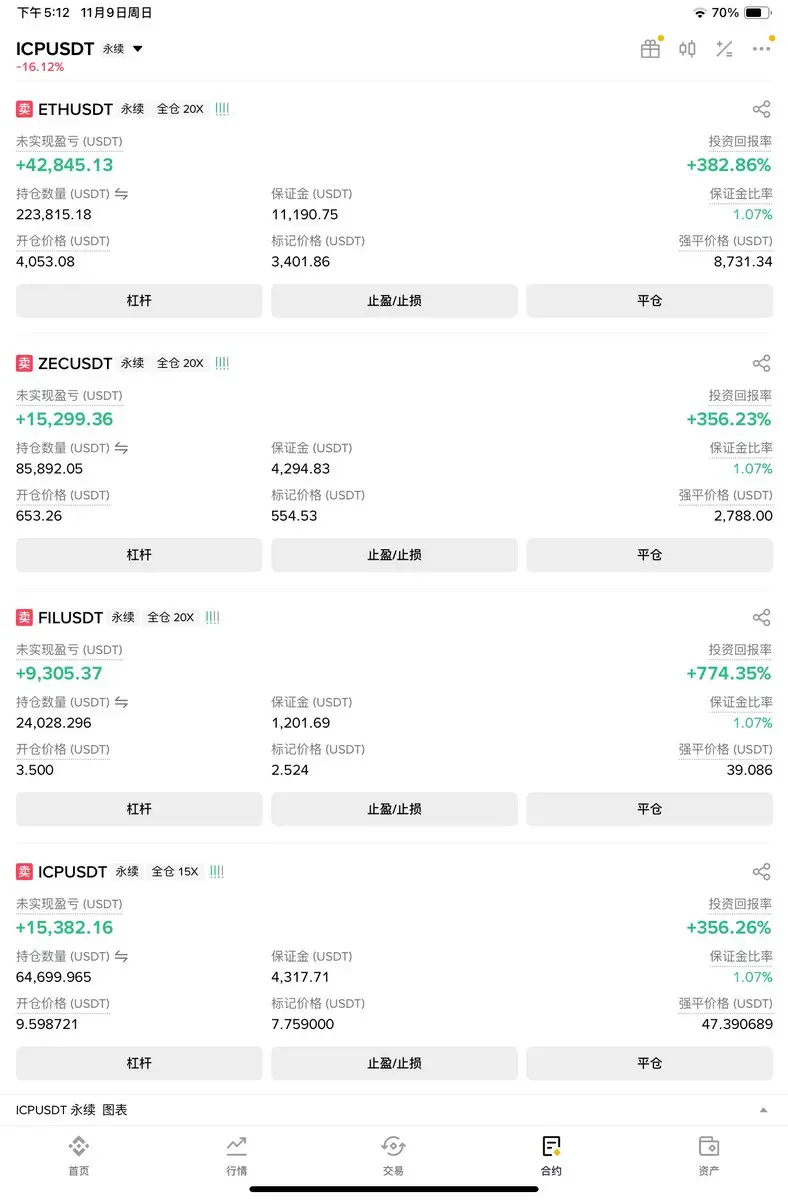Share the FILUSDT position
The width and height of the screenshot is (788, 1200).
tap(761, 617)
